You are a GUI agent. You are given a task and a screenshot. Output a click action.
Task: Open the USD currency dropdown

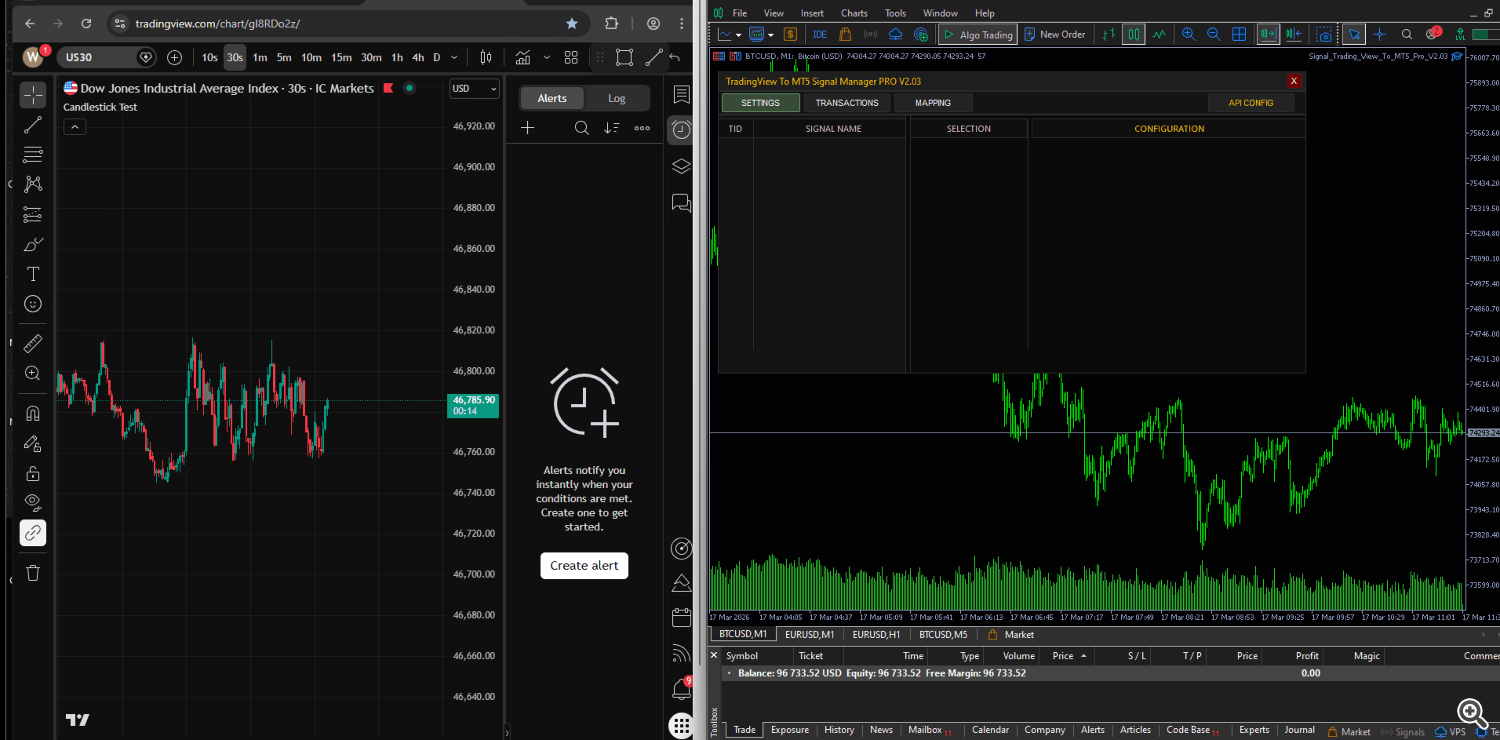tap(474, 89)
